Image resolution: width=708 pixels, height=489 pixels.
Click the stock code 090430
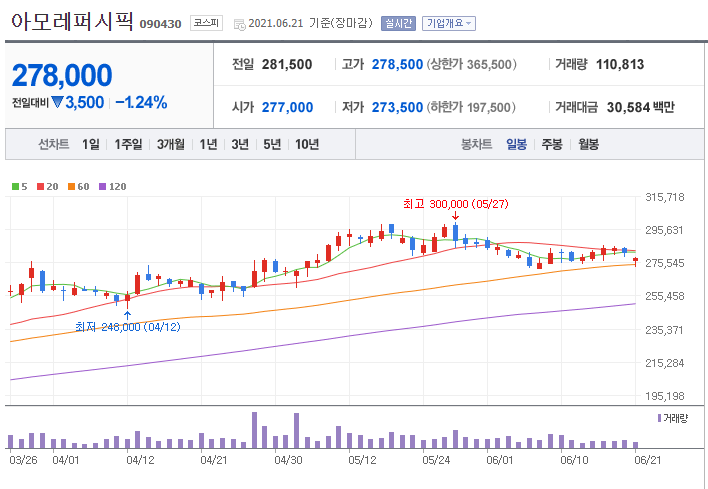click(160, 24)
